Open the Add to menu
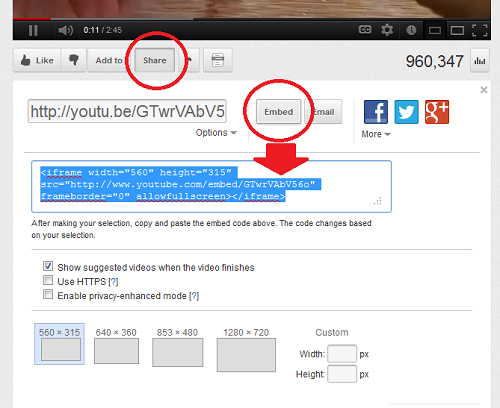Viewport: 500px width, 408px height. pyautogui.click(x=109, y=60)
